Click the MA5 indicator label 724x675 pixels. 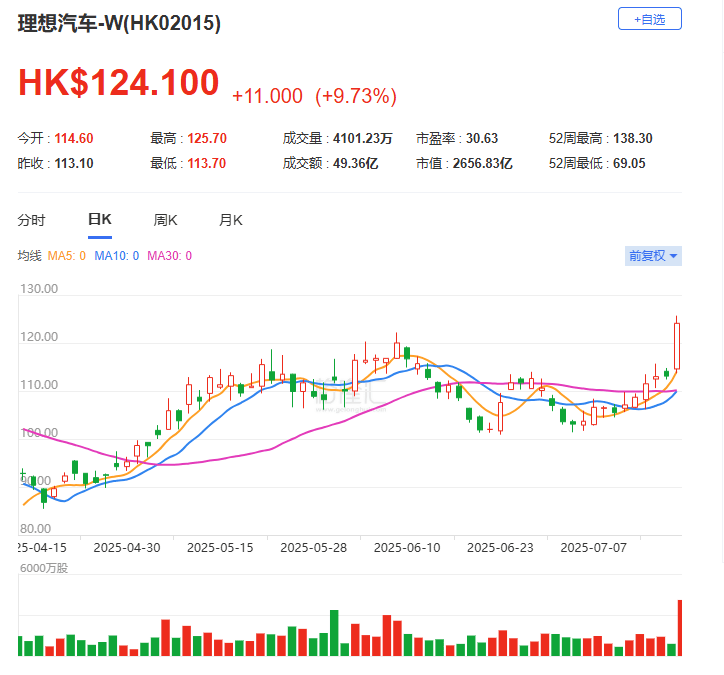click(x=66, y=256)
